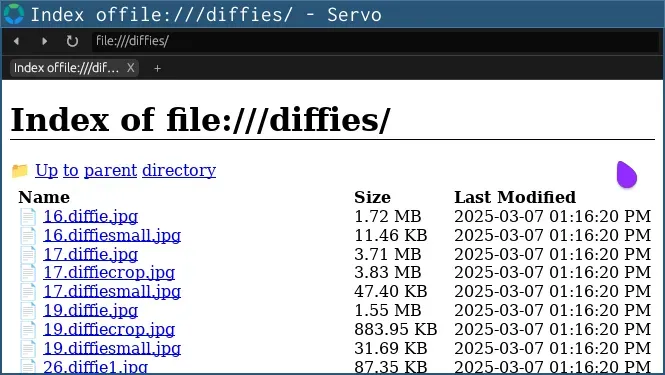Viewport: 665px width, 375px height.
Task: Open a new tab with plus button
Action: [157, 68]
